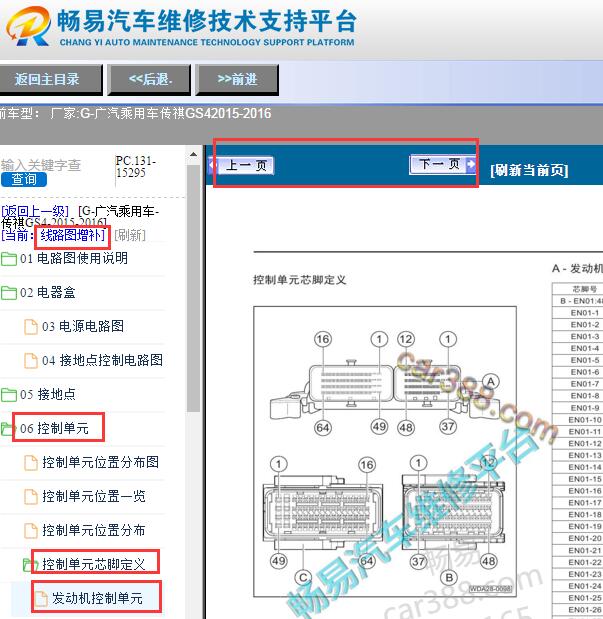The width and height of the screenshot is (603, 619).
Task: Click the arrow icon on 下一页 button
Action: pyautogui.click(x=470, y=164)
